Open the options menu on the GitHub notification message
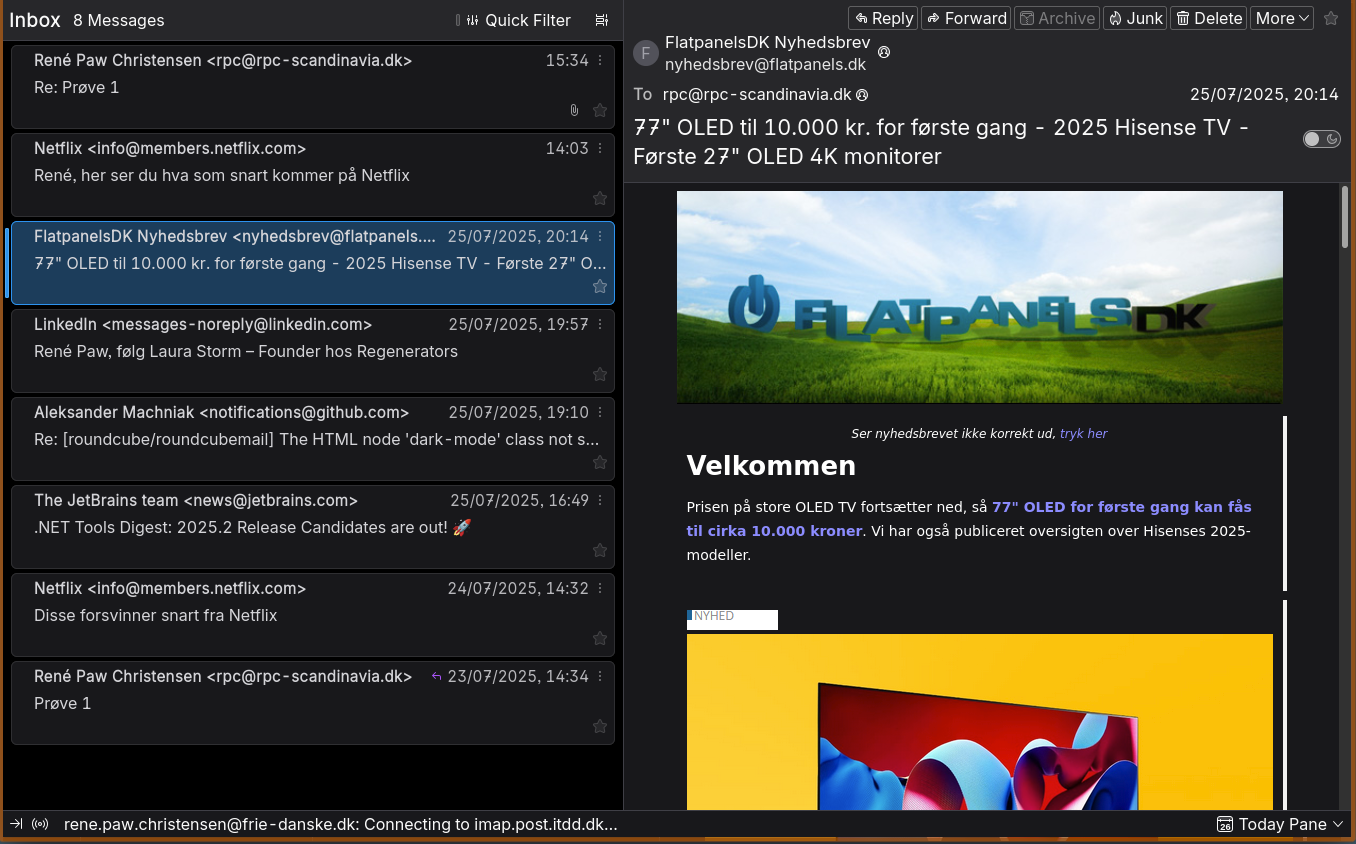Viewport: 1356px width, 844px height. tap(600, 412)
